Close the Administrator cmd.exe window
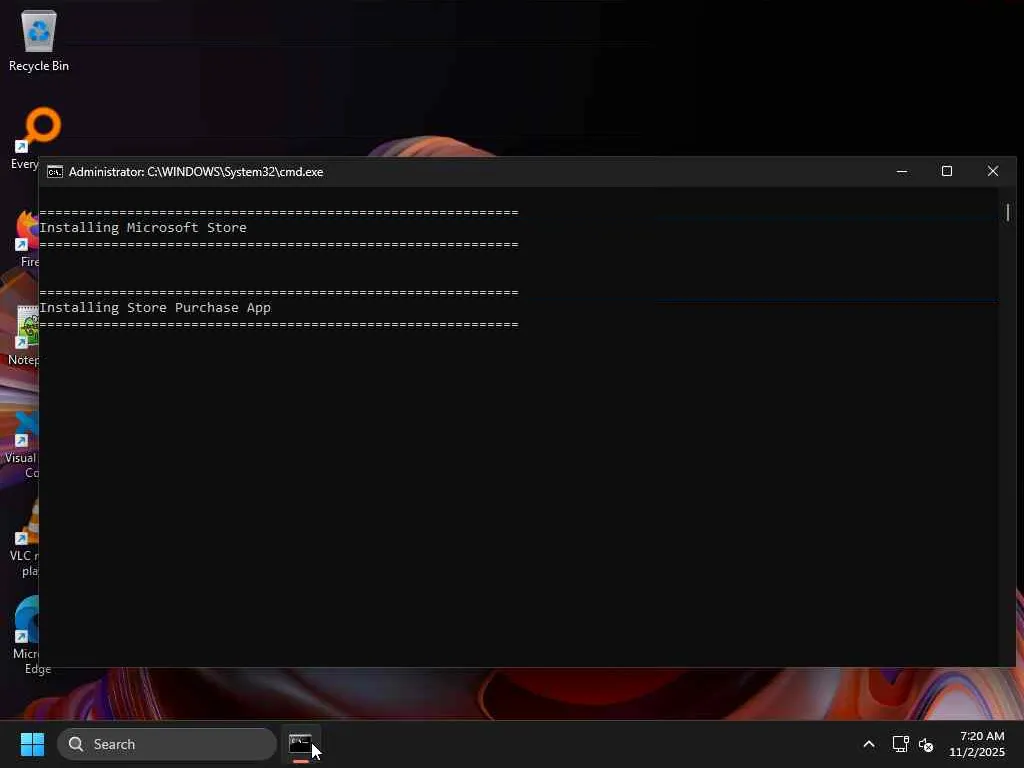This screenshot has width=1024, height=768. click(x=993, y=171)
